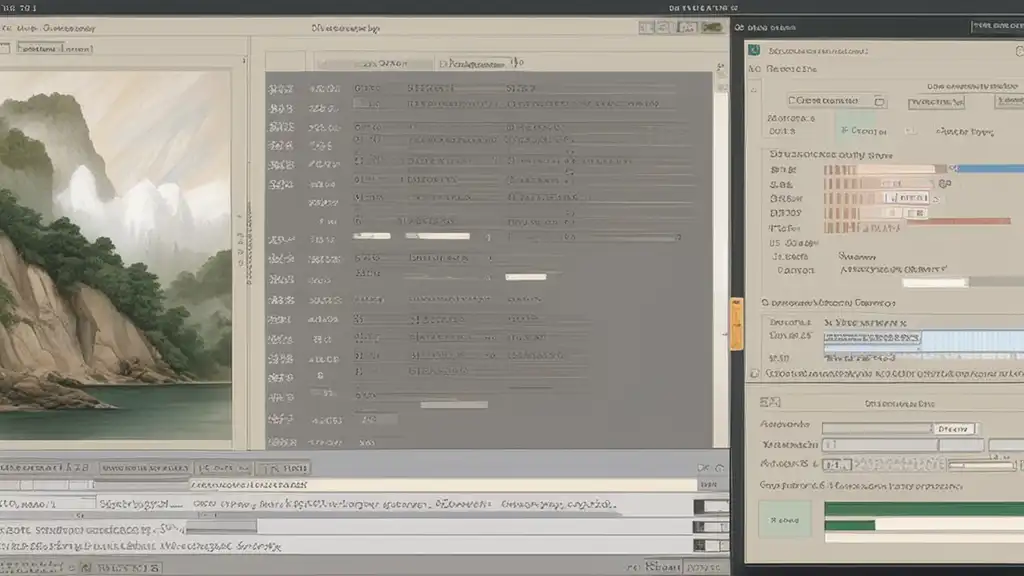The width and height of the screenshot is (1024, 576).
Task: Click the full dark green progress bar
Action: 924,509
